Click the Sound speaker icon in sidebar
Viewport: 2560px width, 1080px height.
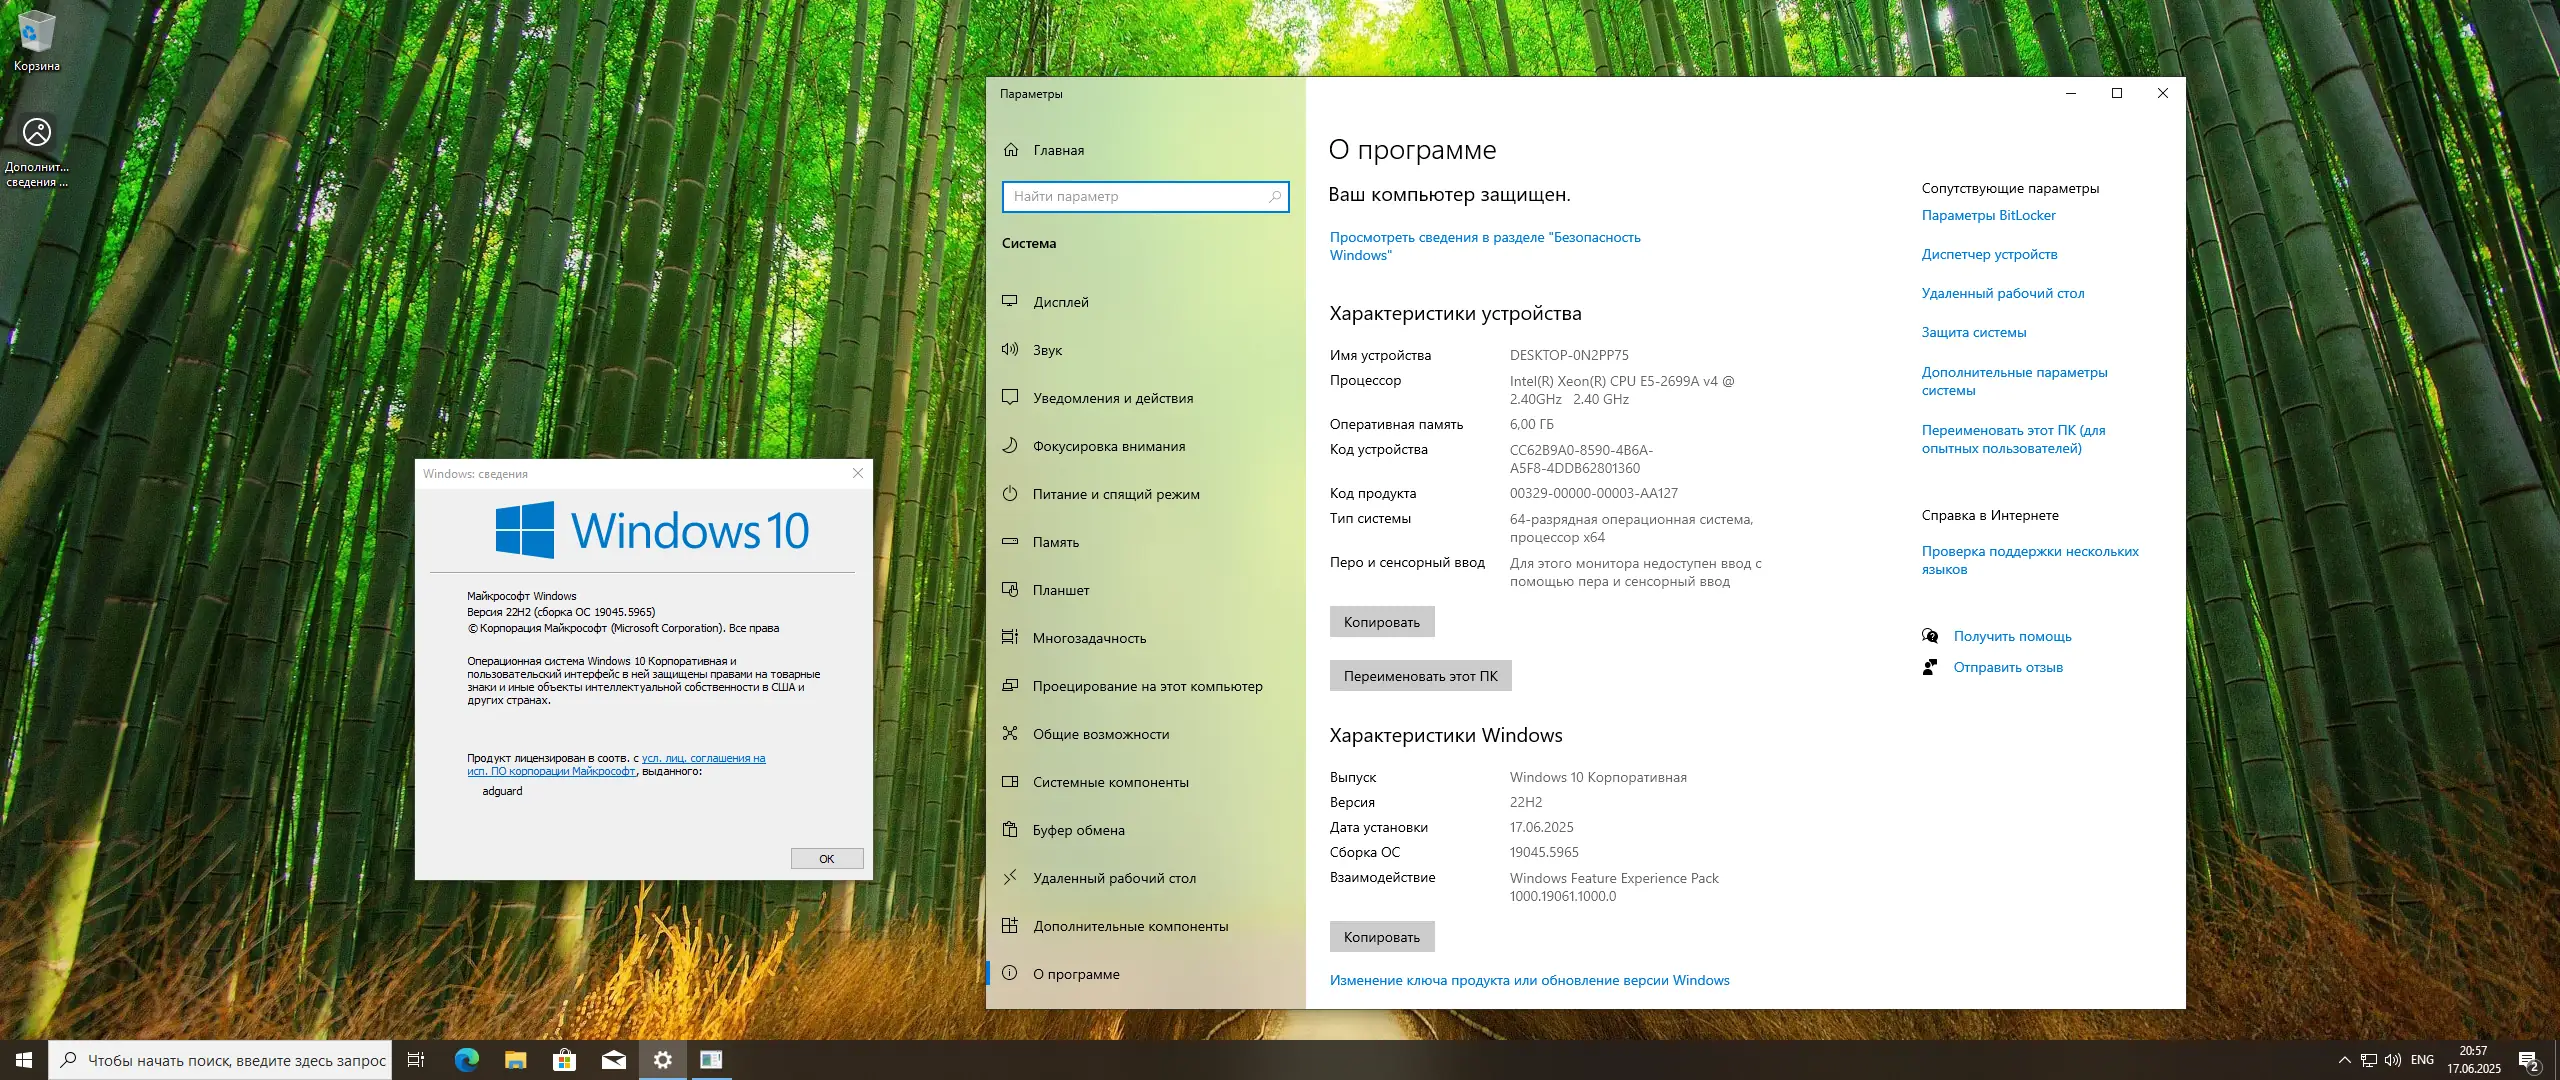click(x=1010, y=349)
